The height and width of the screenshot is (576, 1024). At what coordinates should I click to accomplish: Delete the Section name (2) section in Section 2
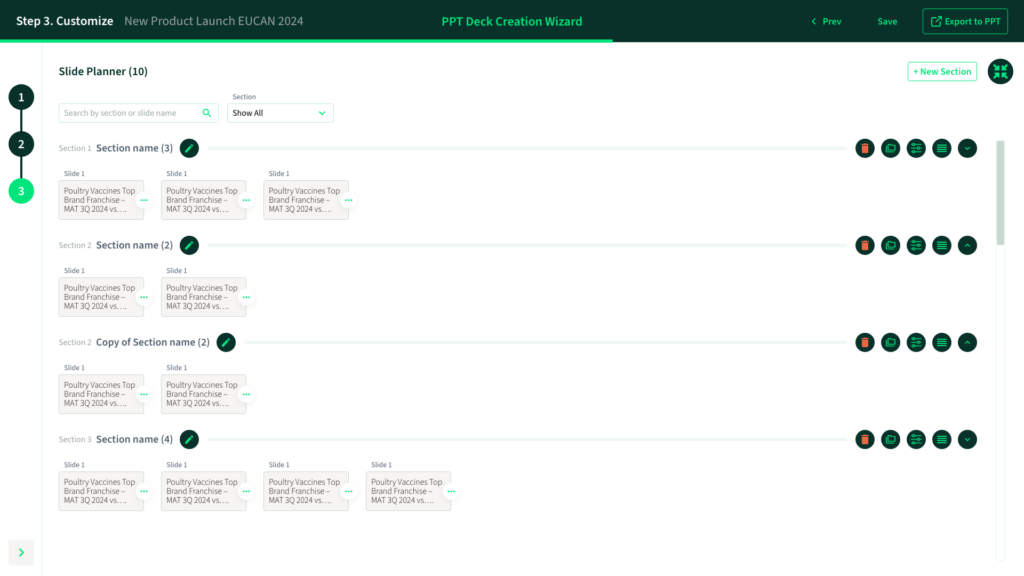[865, 245]
